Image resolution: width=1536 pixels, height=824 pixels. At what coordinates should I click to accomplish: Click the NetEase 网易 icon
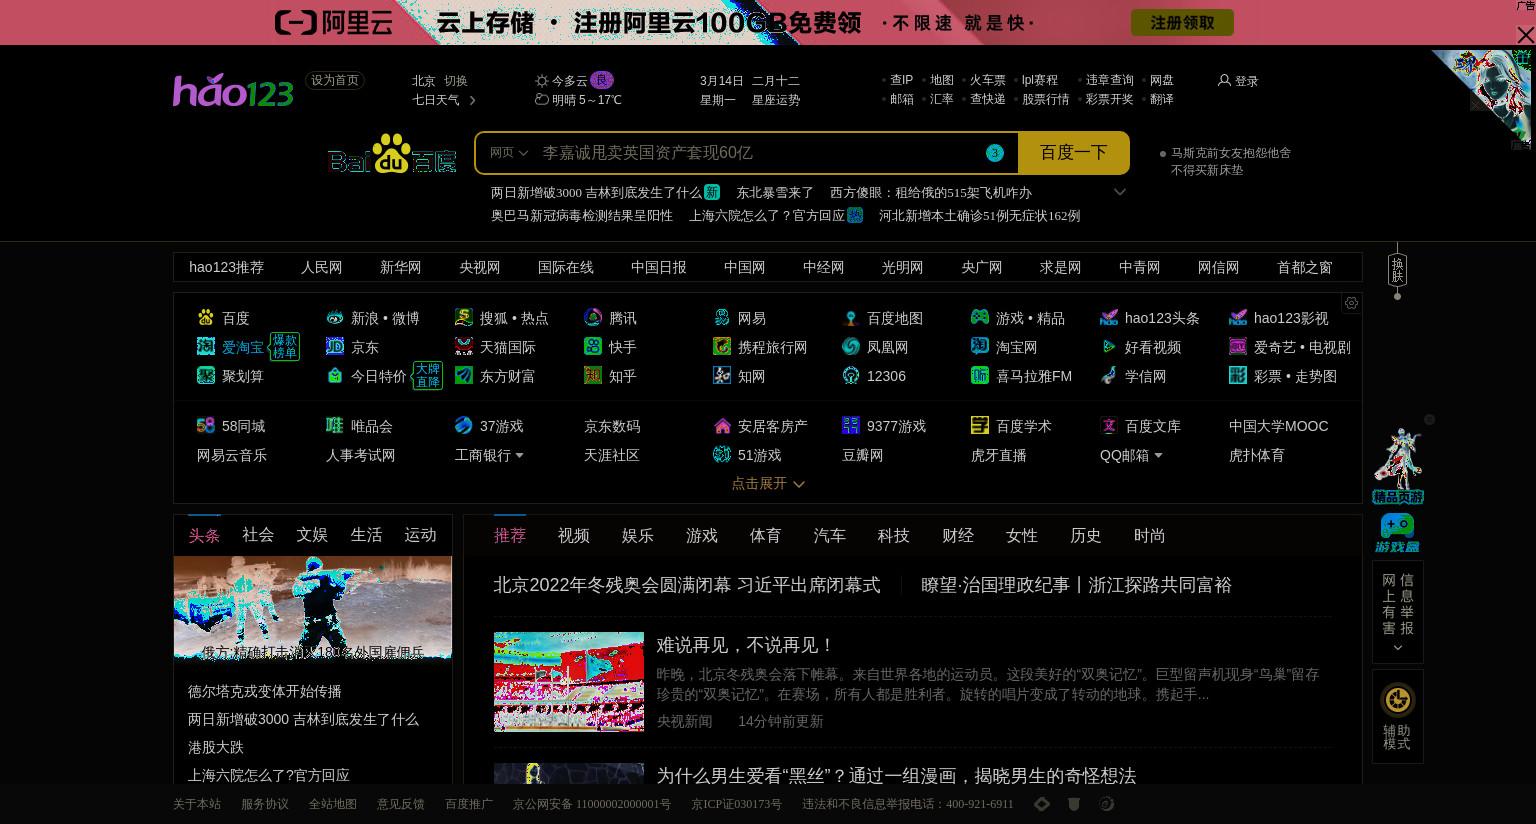point(722,318)
